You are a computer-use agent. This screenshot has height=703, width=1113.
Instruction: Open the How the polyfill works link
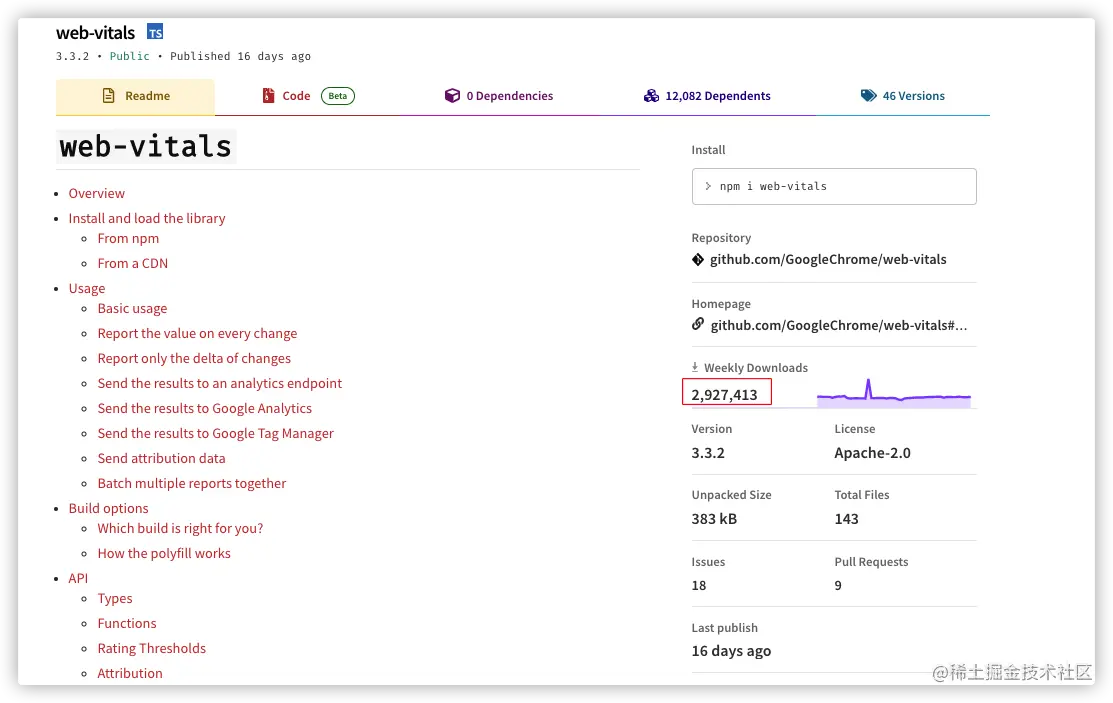click(164, 553)
